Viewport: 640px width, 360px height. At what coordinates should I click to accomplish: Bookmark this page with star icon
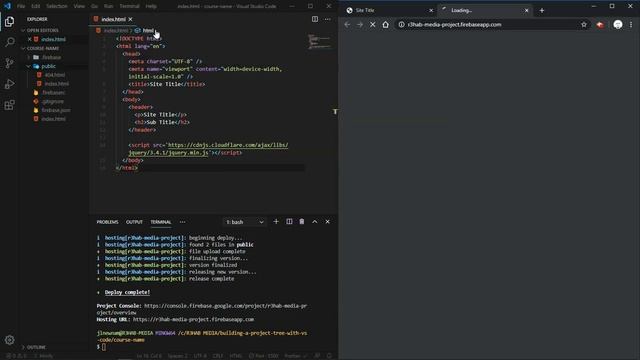point(584,24)
